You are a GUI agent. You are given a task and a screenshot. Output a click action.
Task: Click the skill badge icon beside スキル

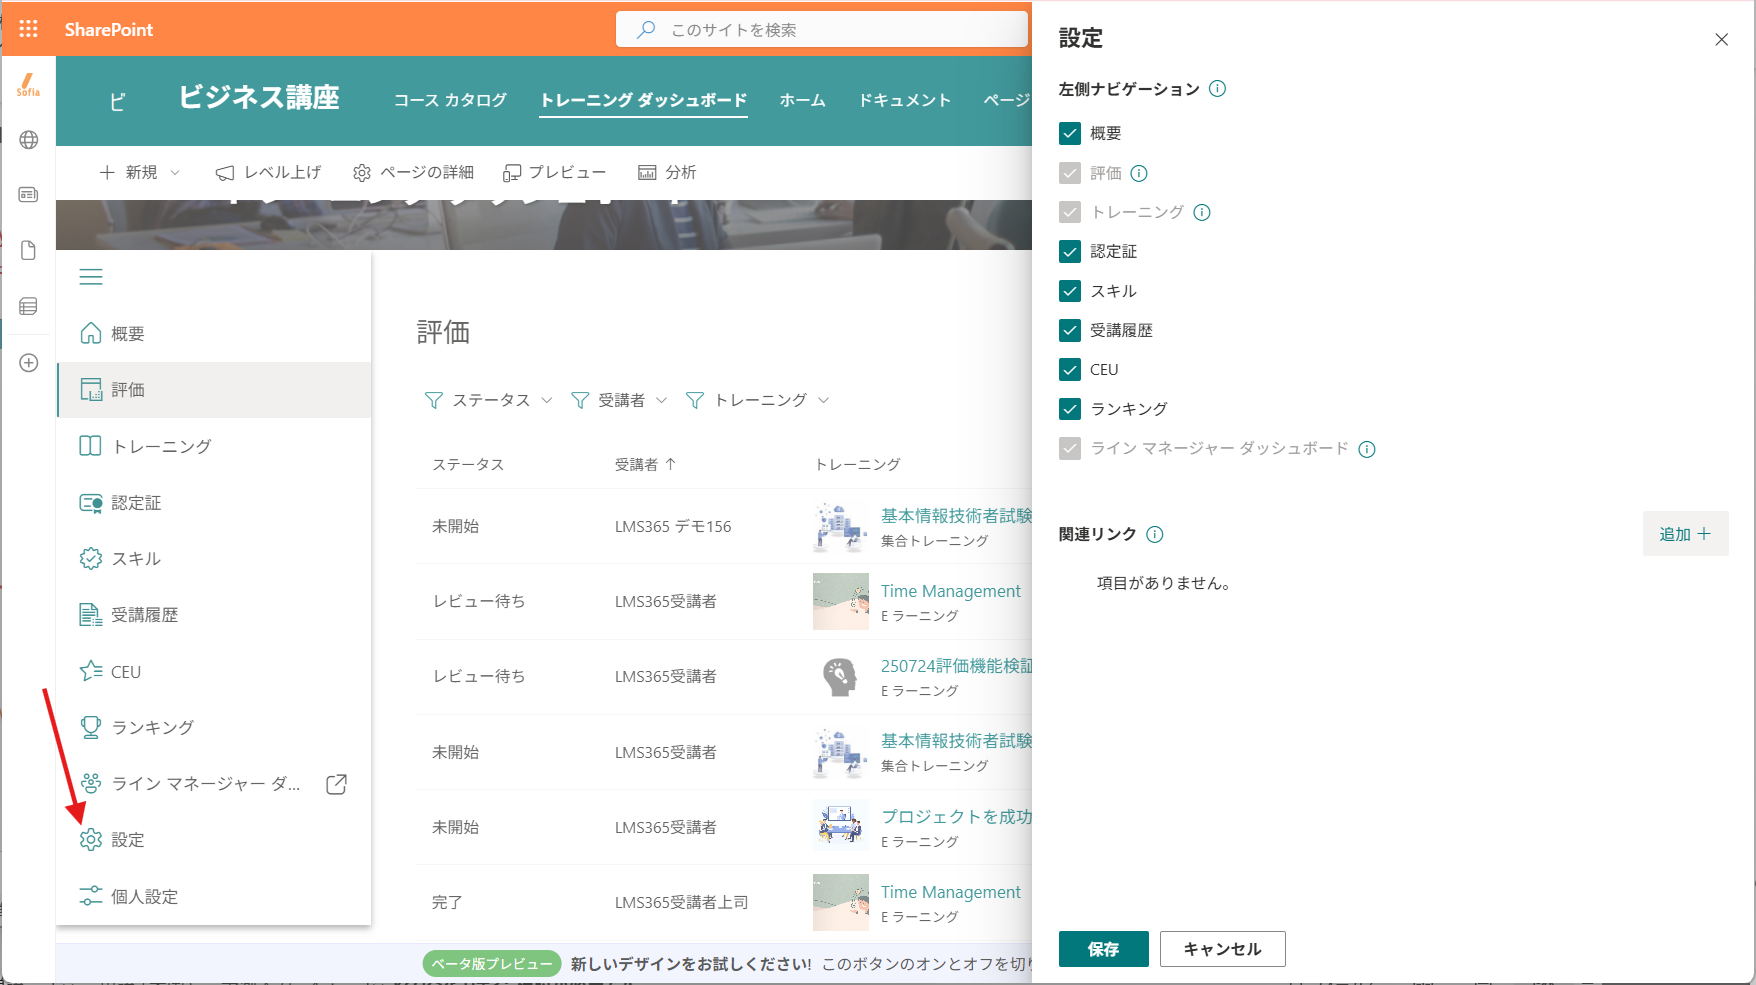pyautogui.click(x=91, y=558)
